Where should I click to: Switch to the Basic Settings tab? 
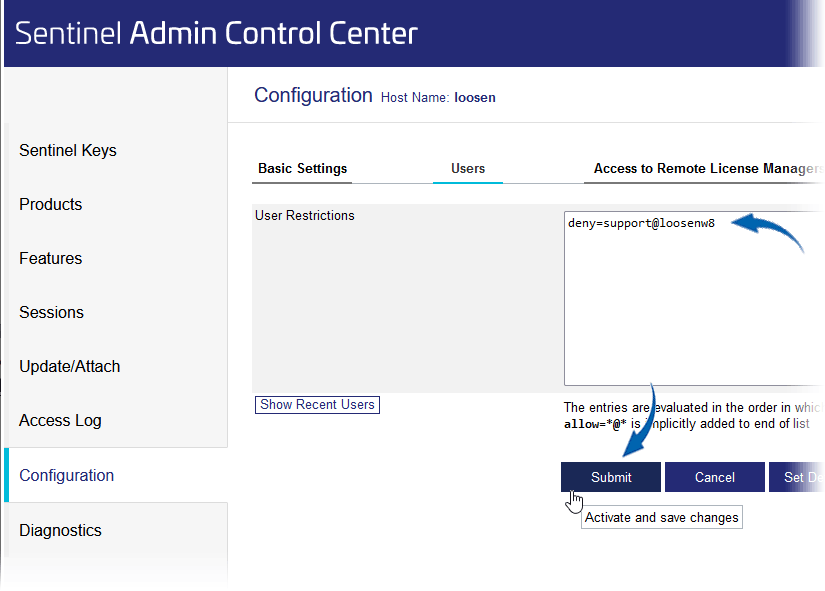click(x=302, y=168)
